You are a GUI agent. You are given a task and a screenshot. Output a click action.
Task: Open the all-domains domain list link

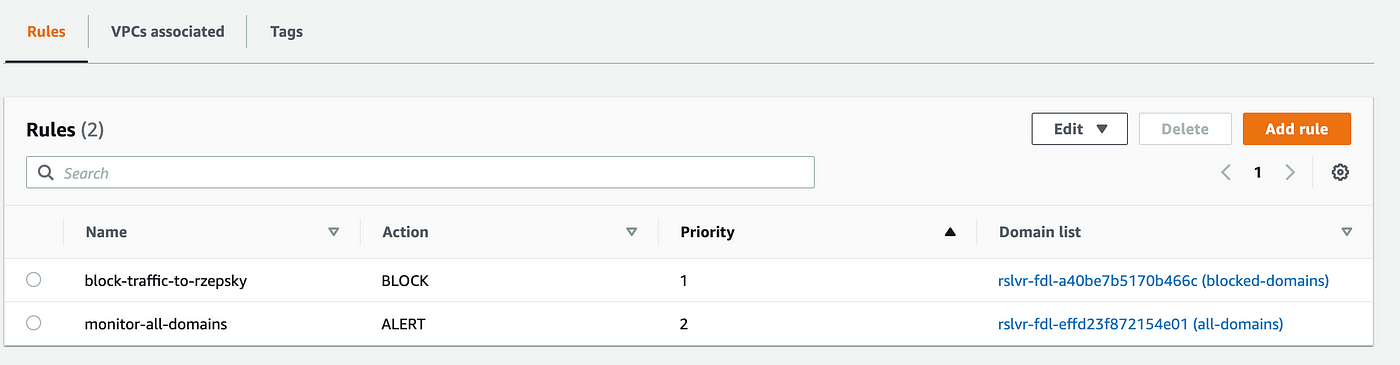click(1141, 324)
